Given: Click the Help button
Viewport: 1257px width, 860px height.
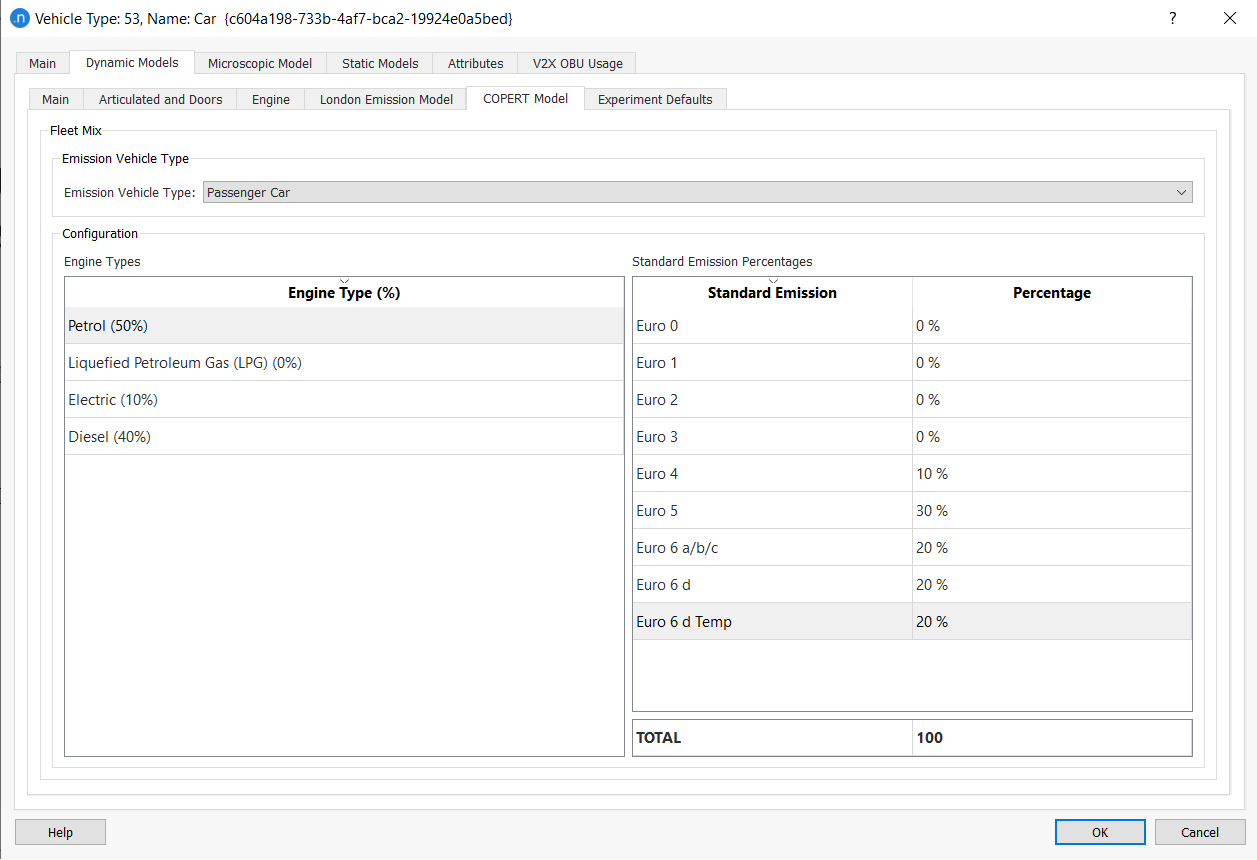Looking at the screenshot, I should [59, 831].
